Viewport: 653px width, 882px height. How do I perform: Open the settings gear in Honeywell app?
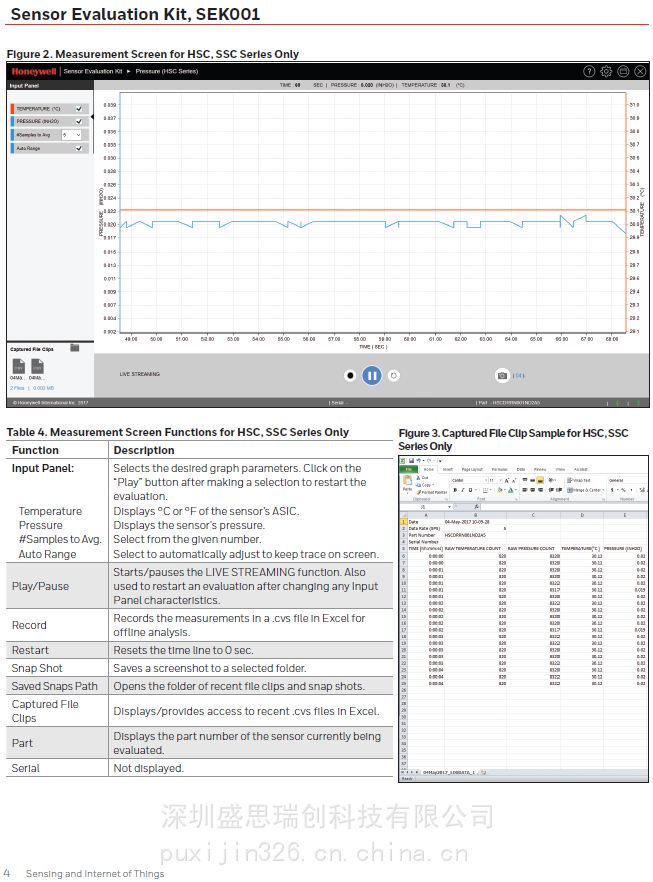click(606, 71)
